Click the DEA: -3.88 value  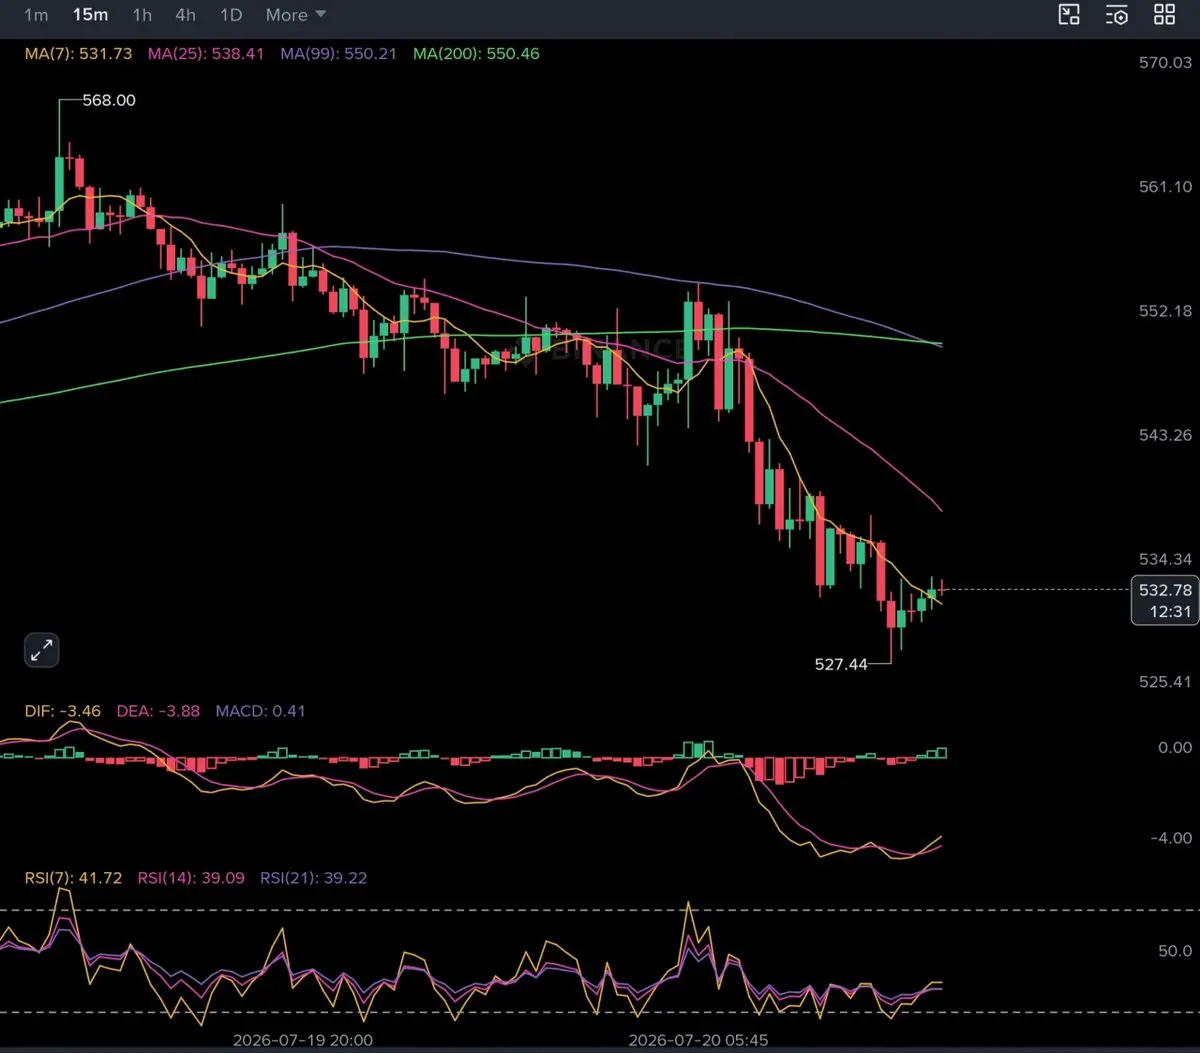click(158, 711)
